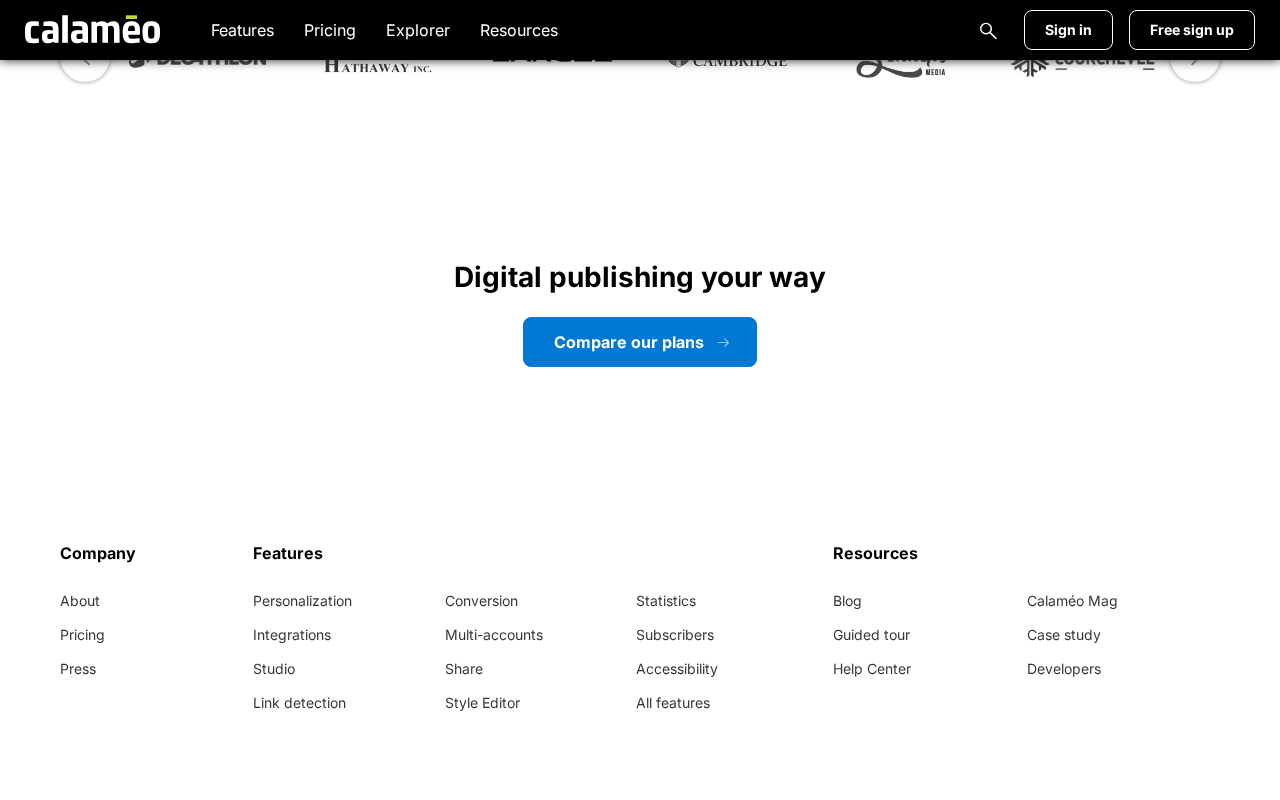
Task: Open the Resources menu in the top bar
Action: 519,30
